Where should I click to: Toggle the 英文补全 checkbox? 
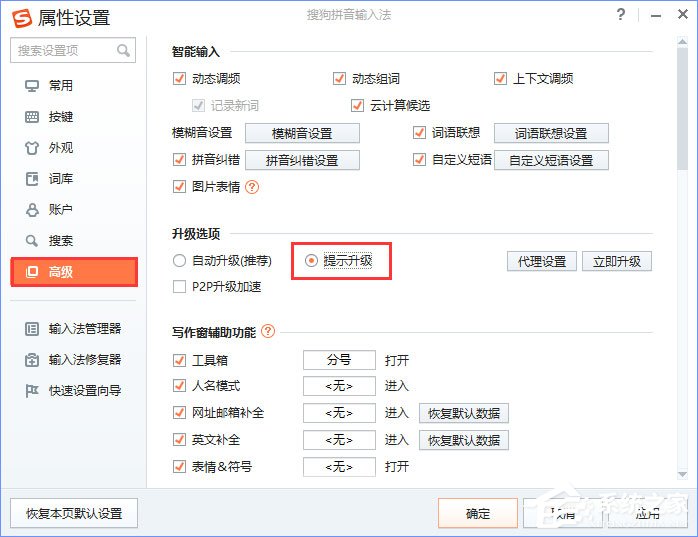[x=179, y=440]
